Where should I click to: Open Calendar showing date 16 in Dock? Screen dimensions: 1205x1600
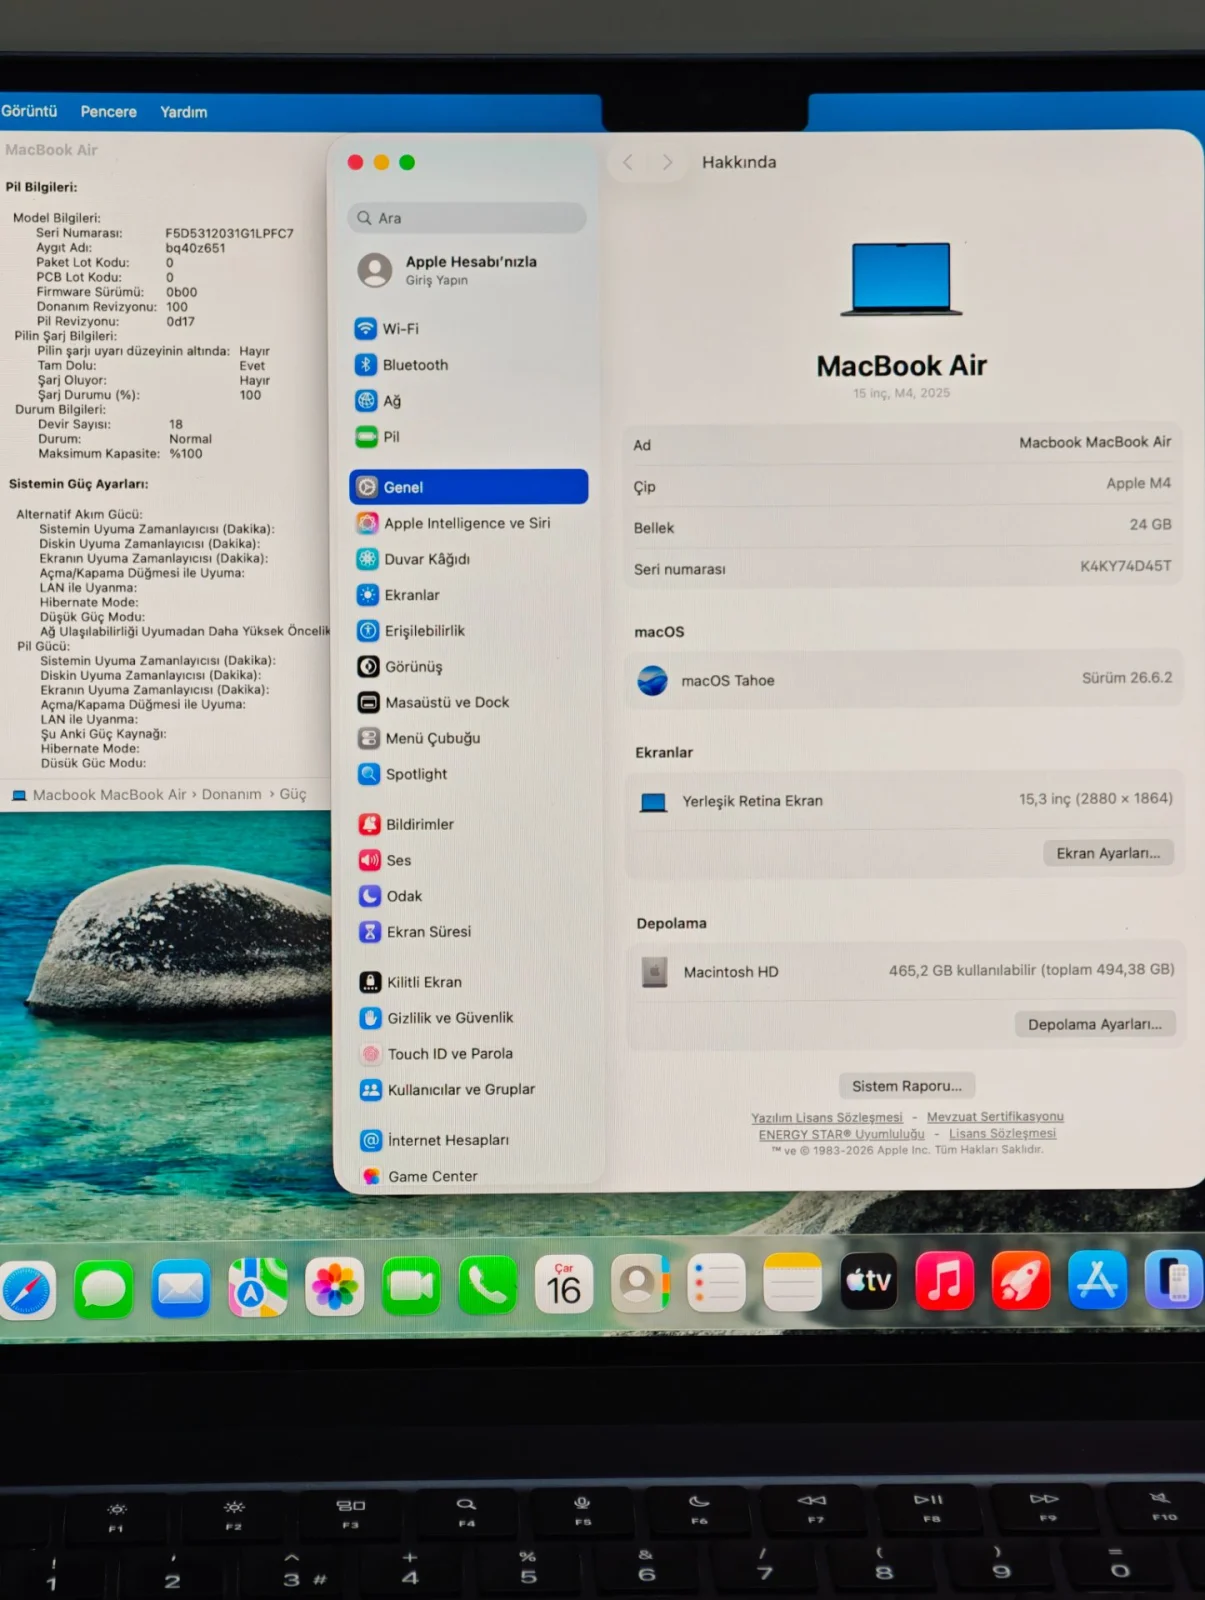tap(564, 1283)
